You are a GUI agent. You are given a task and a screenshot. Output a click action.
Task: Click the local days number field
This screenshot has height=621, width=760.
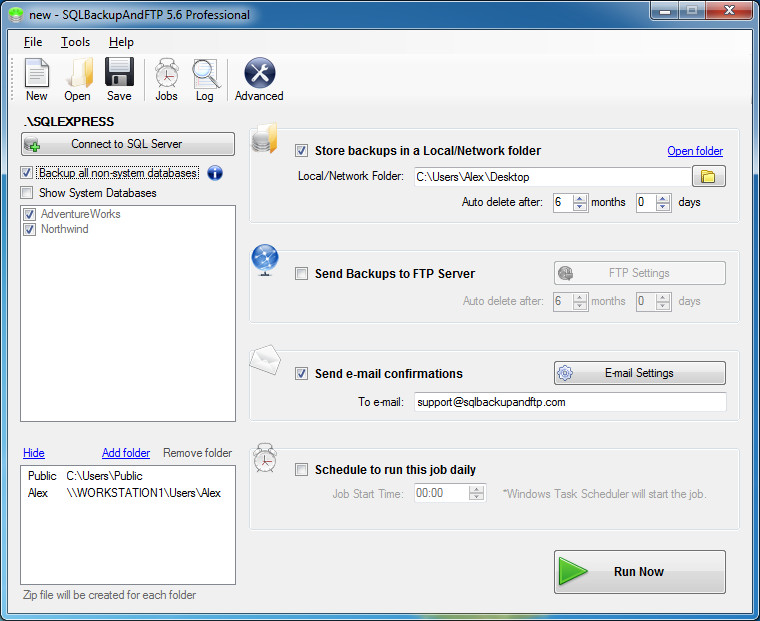click(x=647, y=202)
